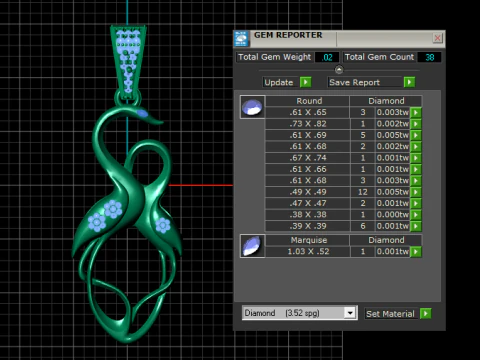This screenshot has height=360, width=480.
Task: Click the green arrow for .47 X .47 row
Action: 416,203
